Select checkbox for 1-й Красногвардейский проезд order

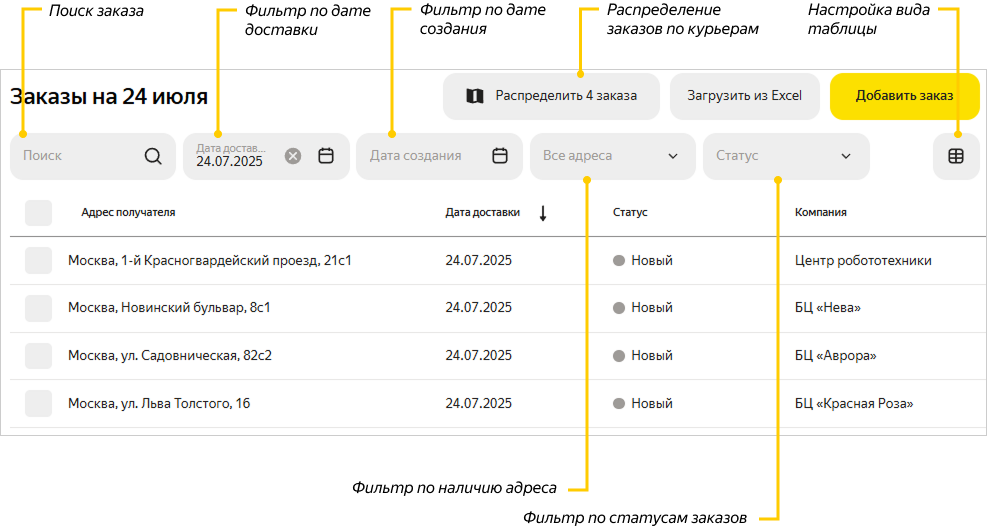coord(38,261)
